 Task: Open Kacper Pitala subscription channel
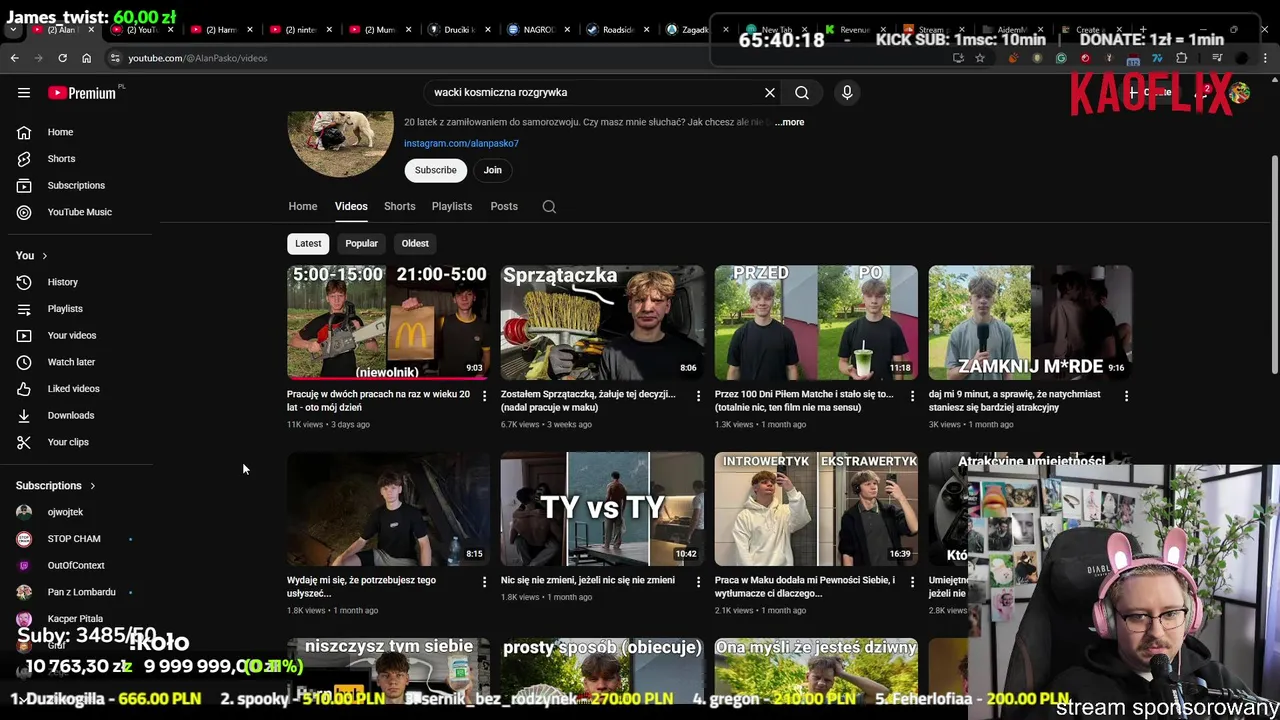click(76, 618)
